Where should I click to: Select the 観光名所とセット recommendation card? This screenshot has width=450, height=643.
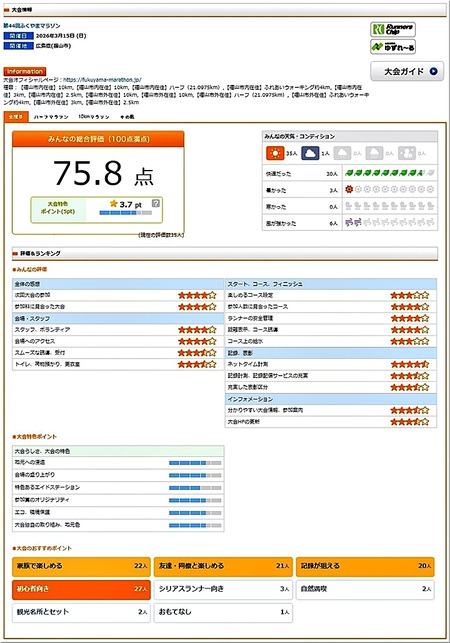point(81,612)
